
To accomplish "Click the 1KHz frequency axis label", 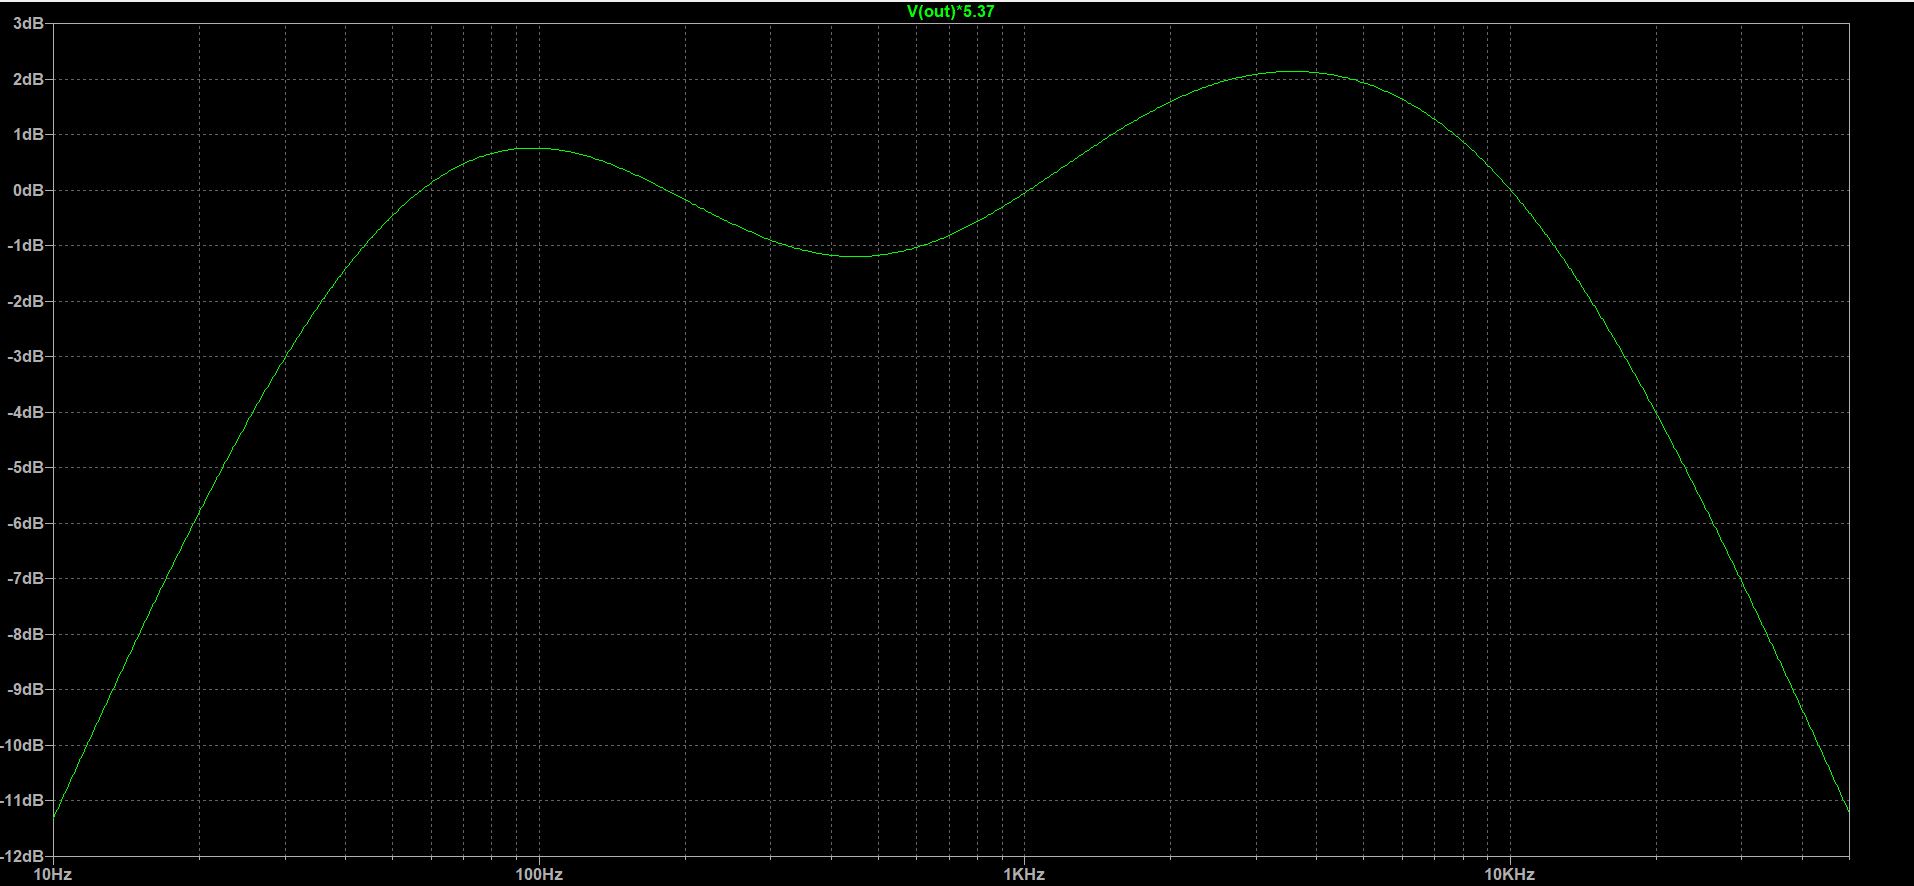I will pyautogui.click(x=1024, y=874).
